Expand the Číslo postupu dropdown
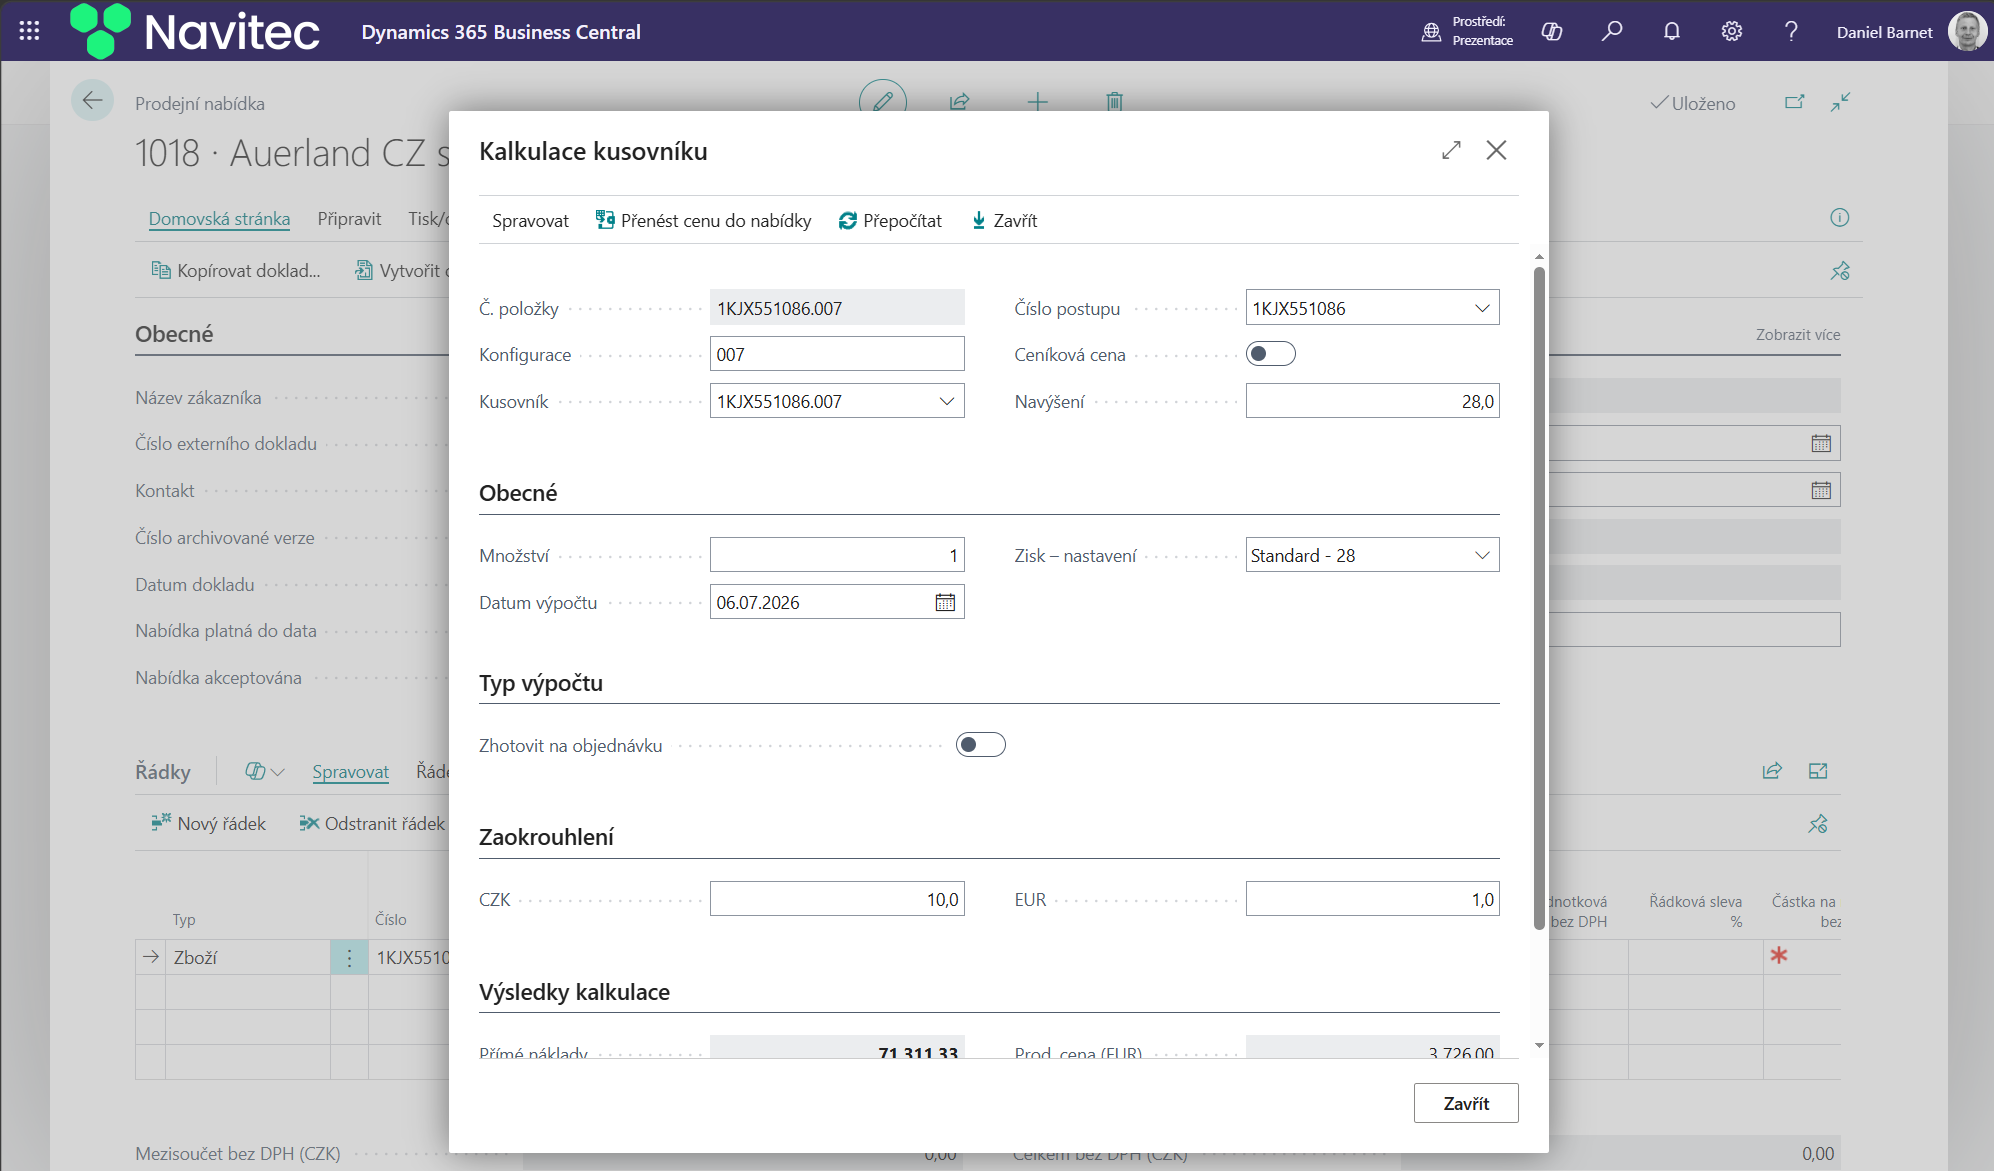1994x1171 pixels. 1482,308
